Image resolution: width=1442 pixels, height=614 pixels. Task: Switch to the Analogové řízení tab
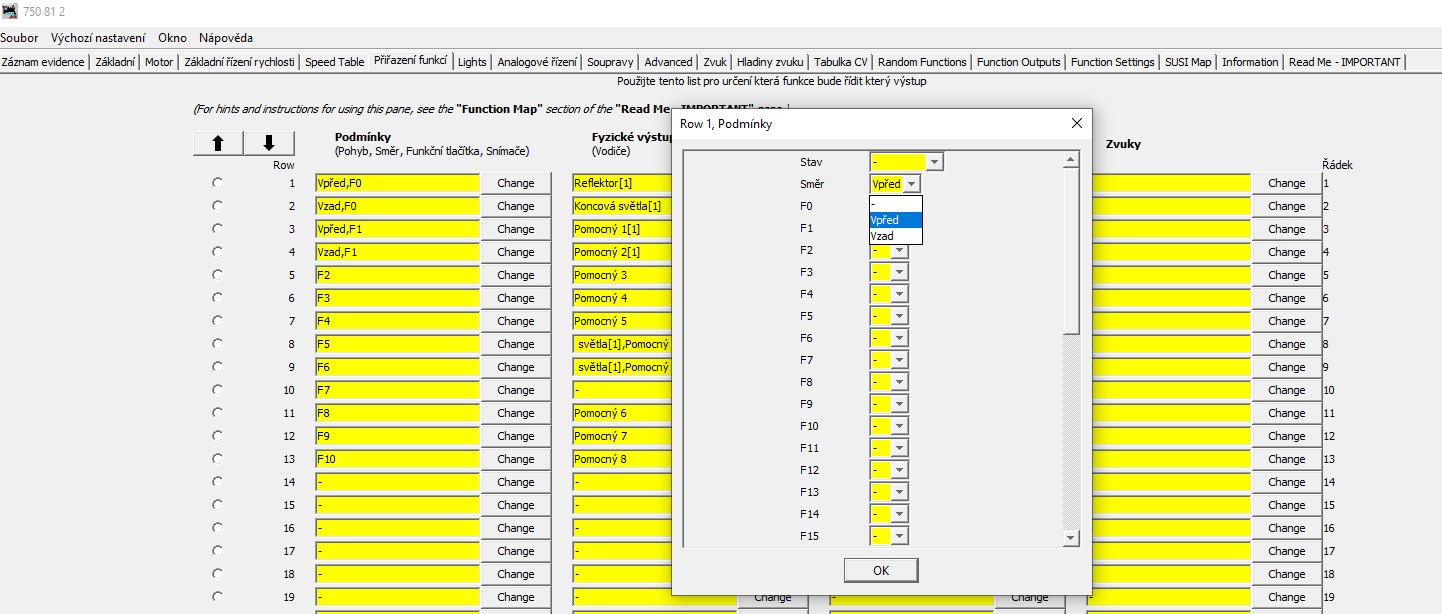[x=537, y=62]
